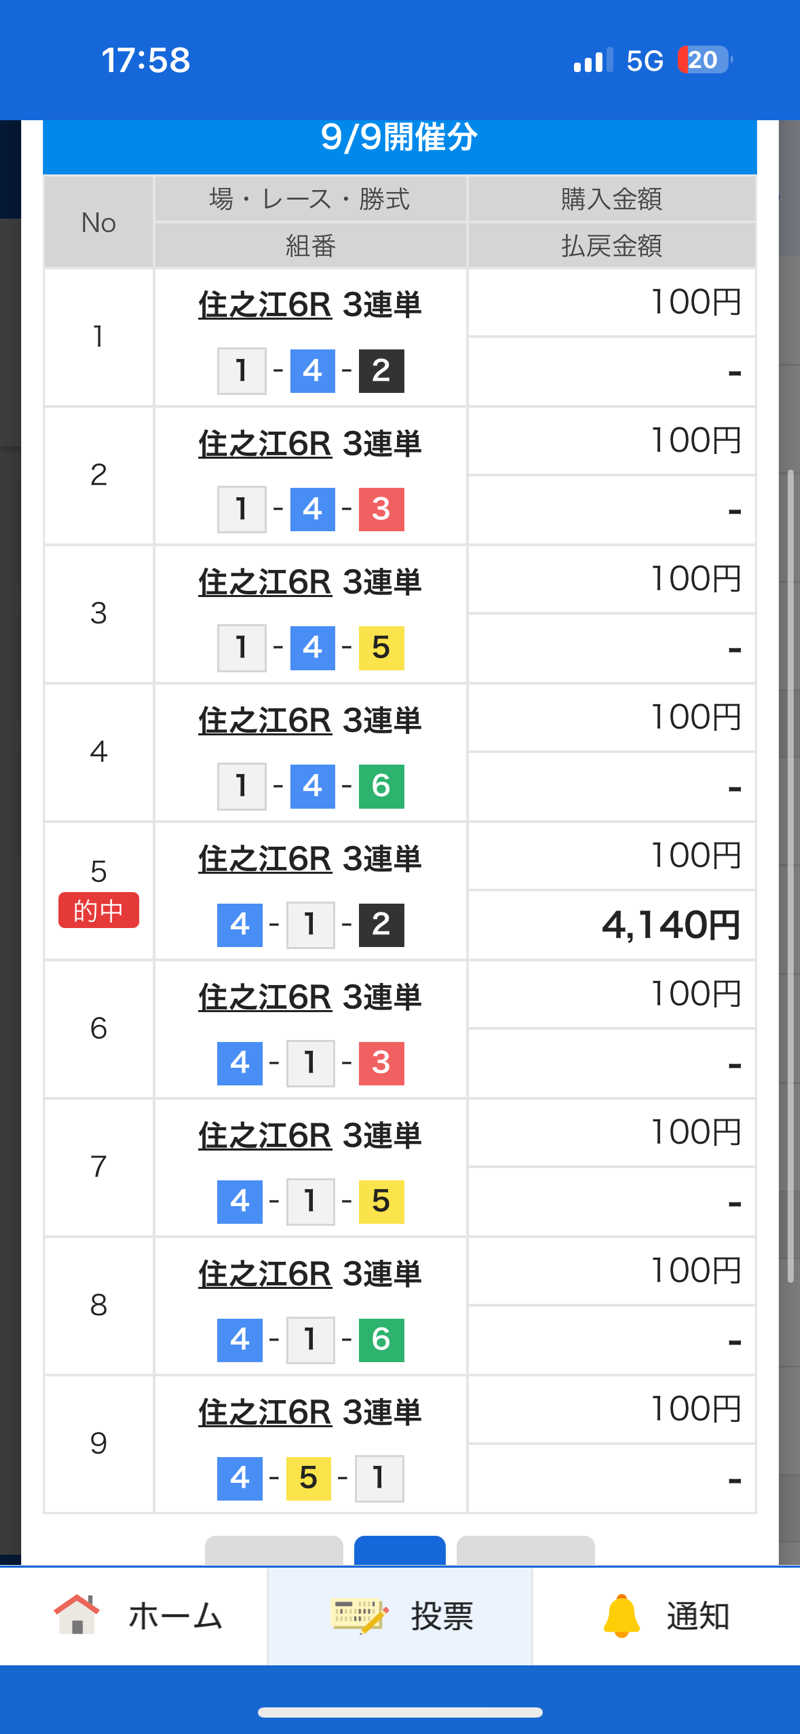The width and height of the screenshot is (800, 1734).
Task: Click the 4,140円 payout amount
Action: point(671,925)
